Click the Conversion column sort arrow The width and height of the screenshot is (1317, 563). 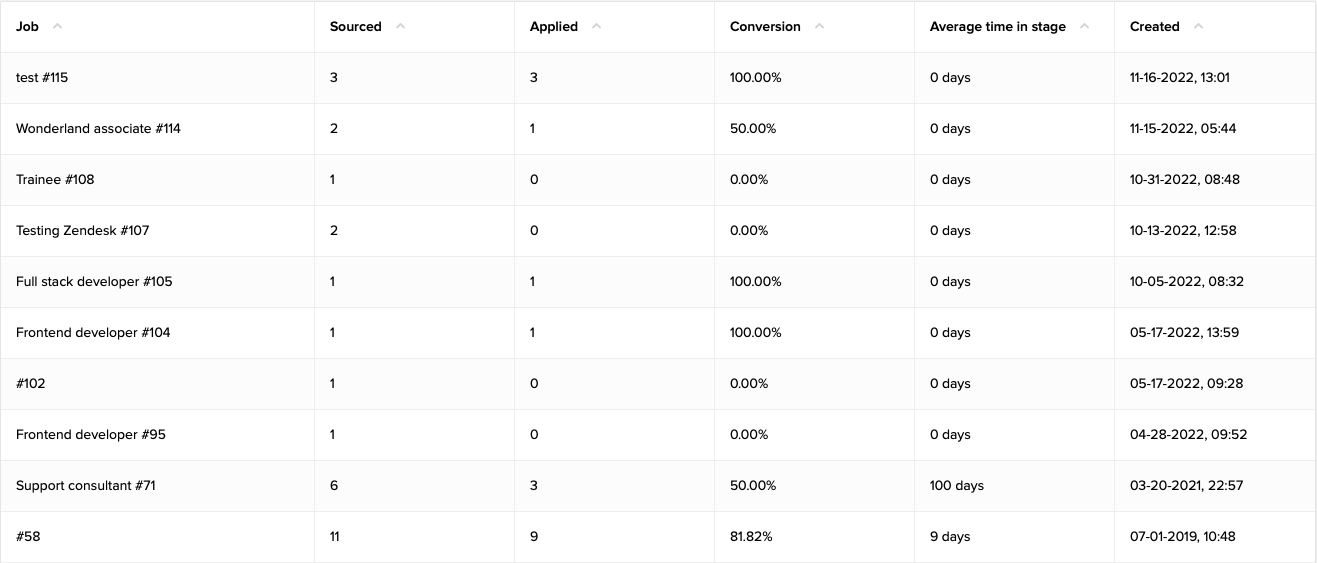pyautogui.click(x=819, y=27)
